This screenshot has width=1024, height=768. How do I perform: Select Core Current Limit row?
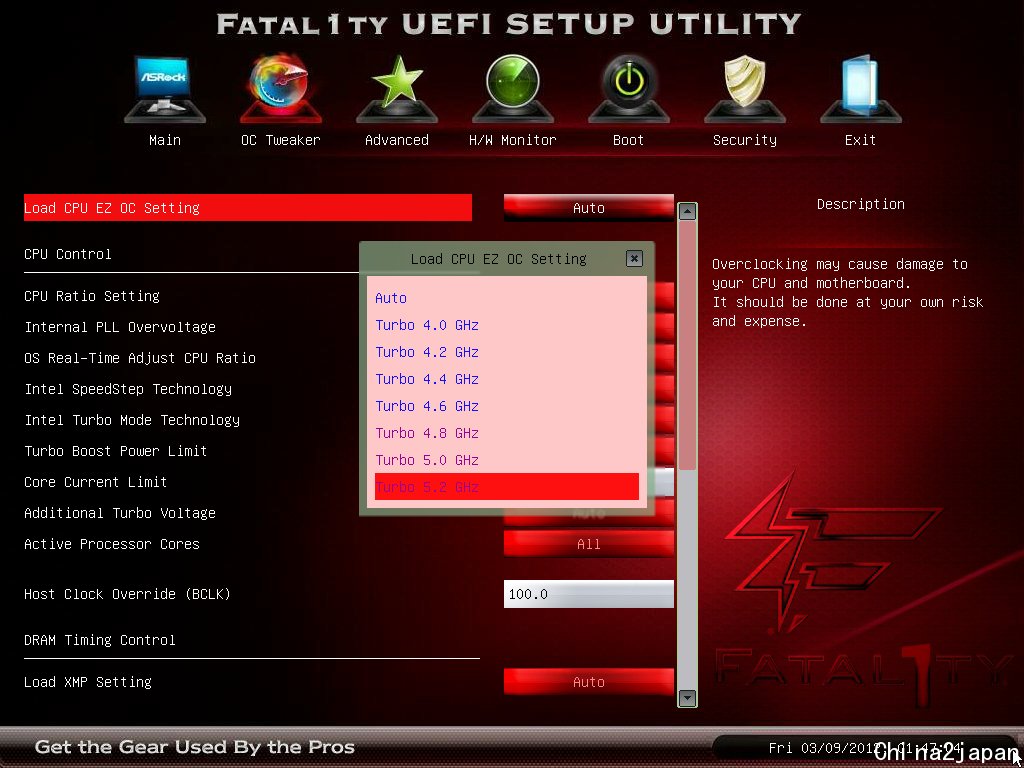95,482
